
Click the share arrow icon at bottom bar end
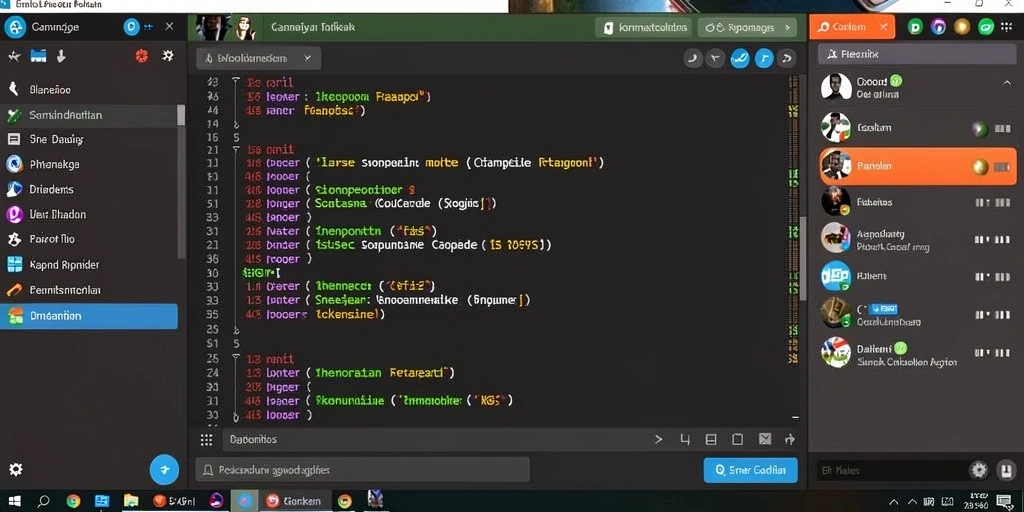(x=790, y=440)
